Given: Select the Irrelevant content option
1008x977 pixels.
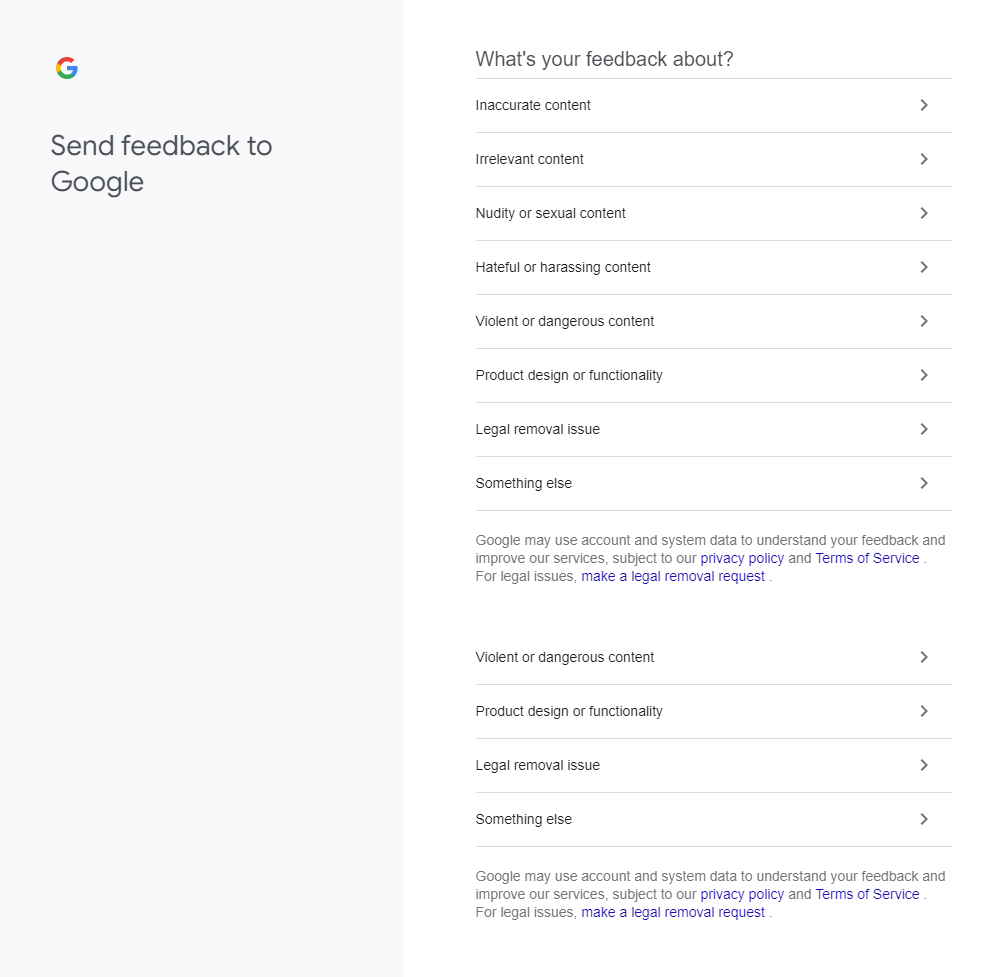Looking at the screenshot, I should (x=714, y=159).
